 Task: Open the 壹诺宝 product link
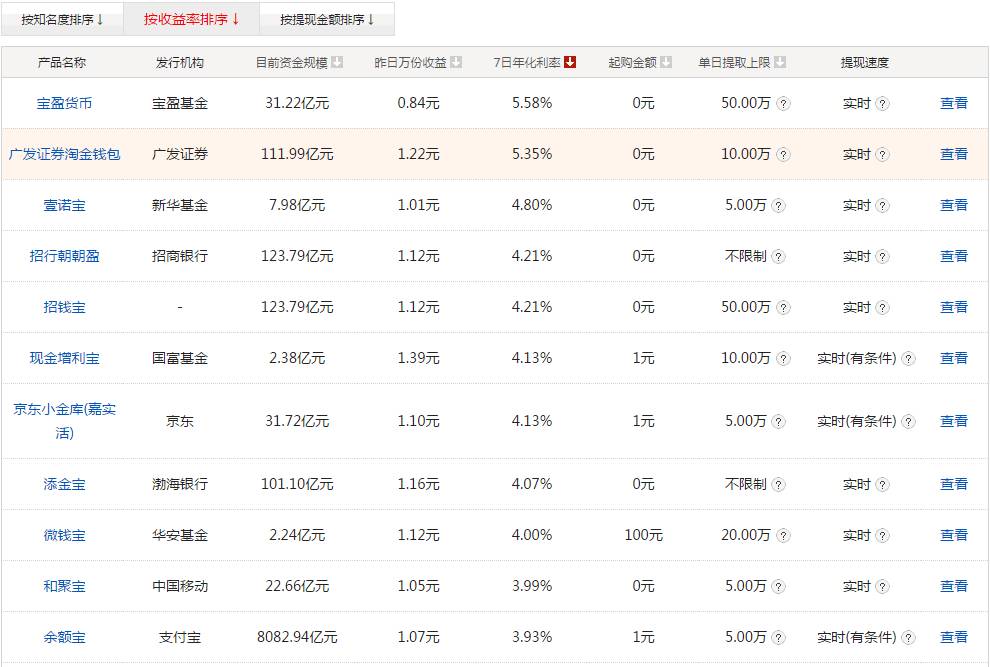pyautogui.click(x=64, y=205)
